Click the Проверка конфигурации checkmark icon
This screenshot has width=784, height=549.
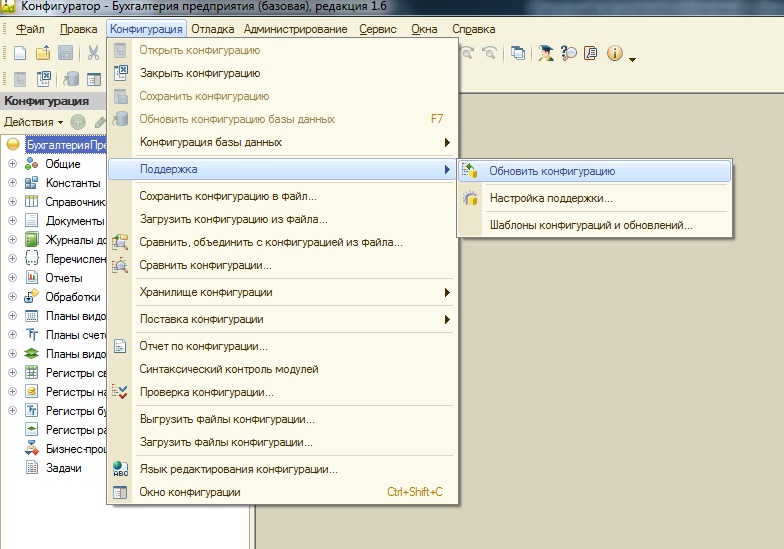pos(120,392)
